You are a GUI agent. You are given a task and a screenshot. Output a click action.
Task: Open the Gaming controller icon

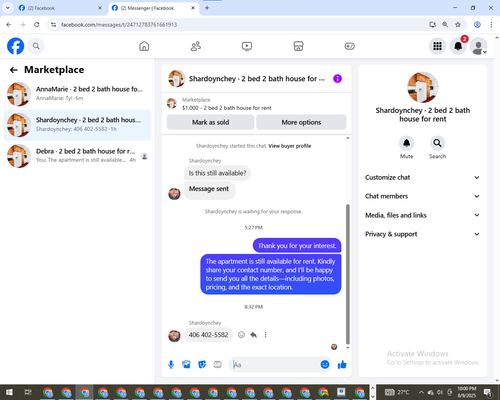click(350, 46)
